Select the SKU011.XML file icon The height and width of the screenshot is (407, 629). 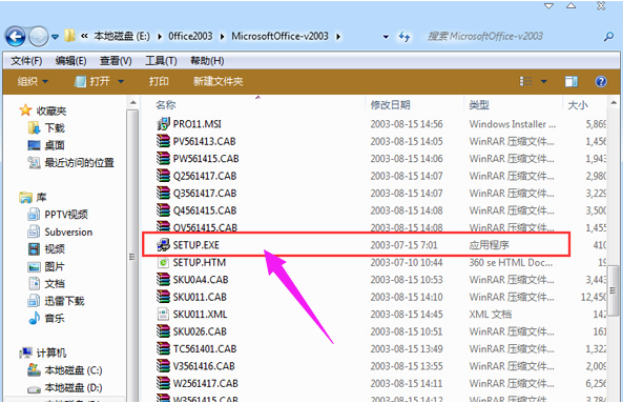tap(164, 313)
